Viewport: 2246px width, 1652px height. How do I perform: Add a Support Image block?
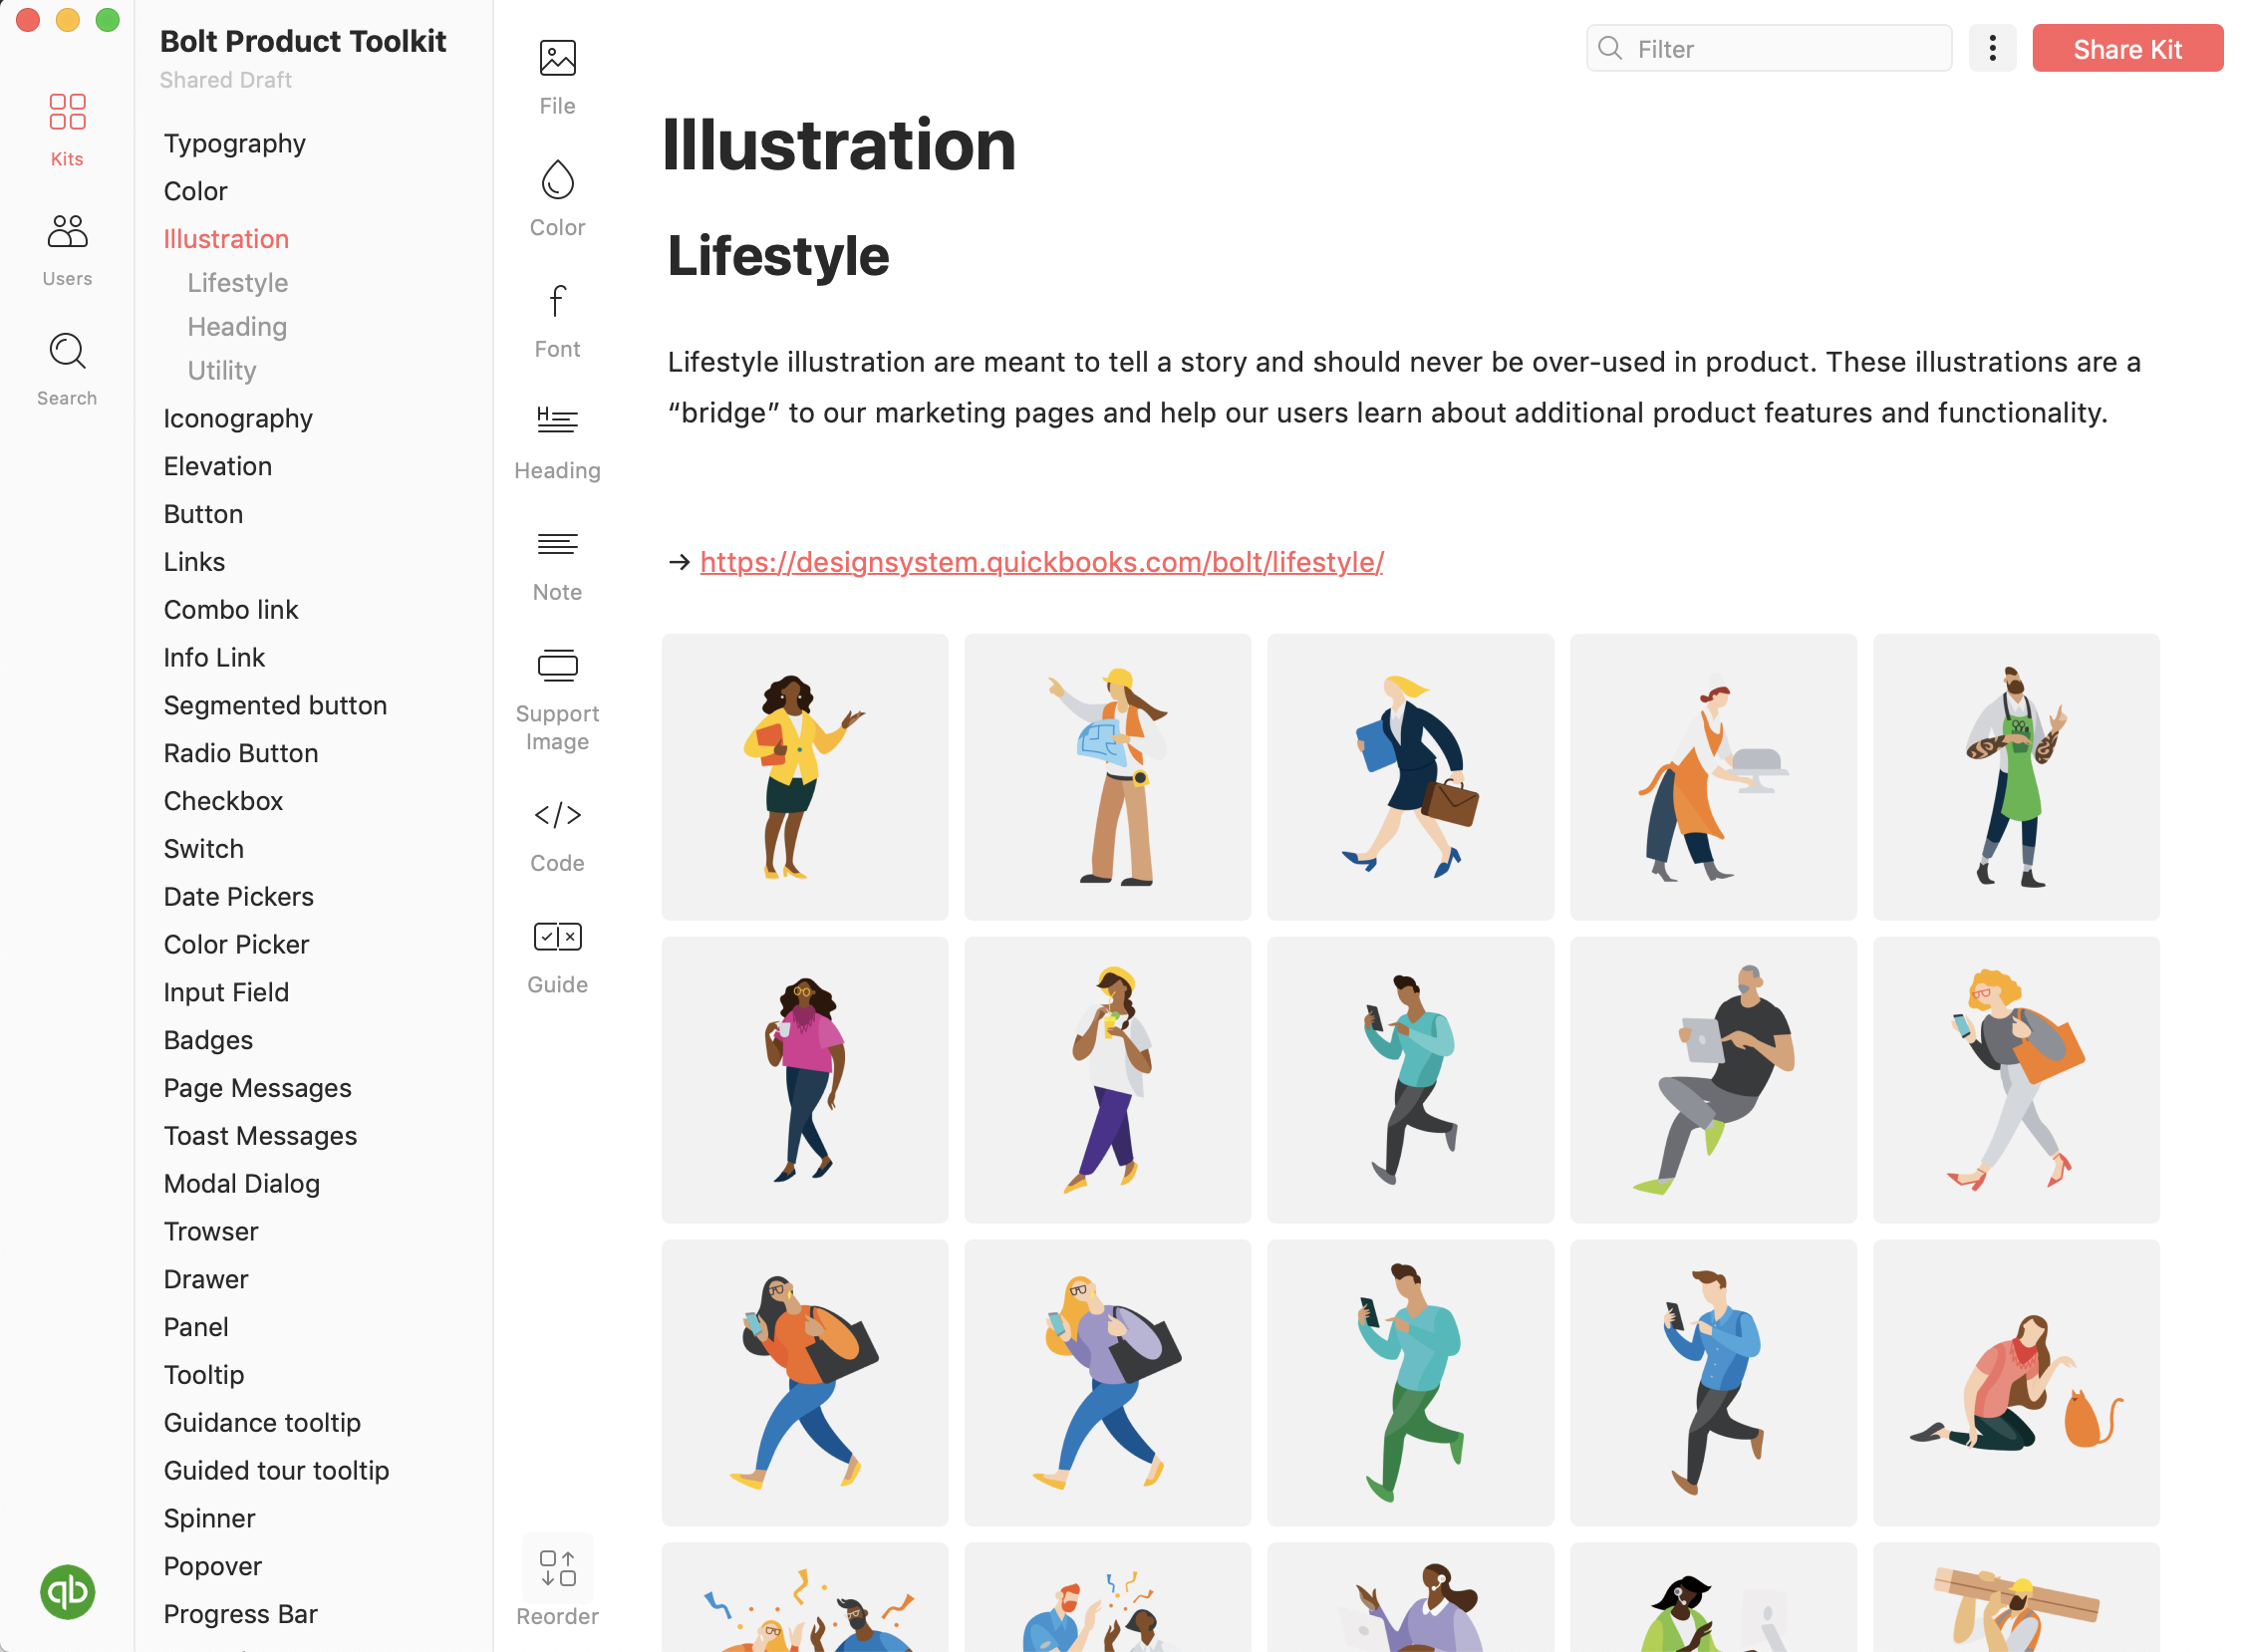[x=557, y=699]
